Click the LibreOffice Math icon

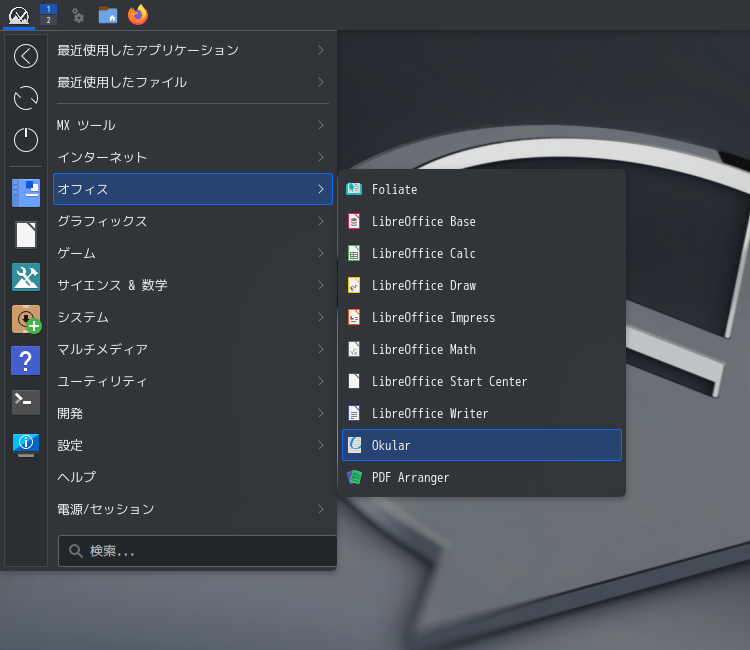click(354, 349)
